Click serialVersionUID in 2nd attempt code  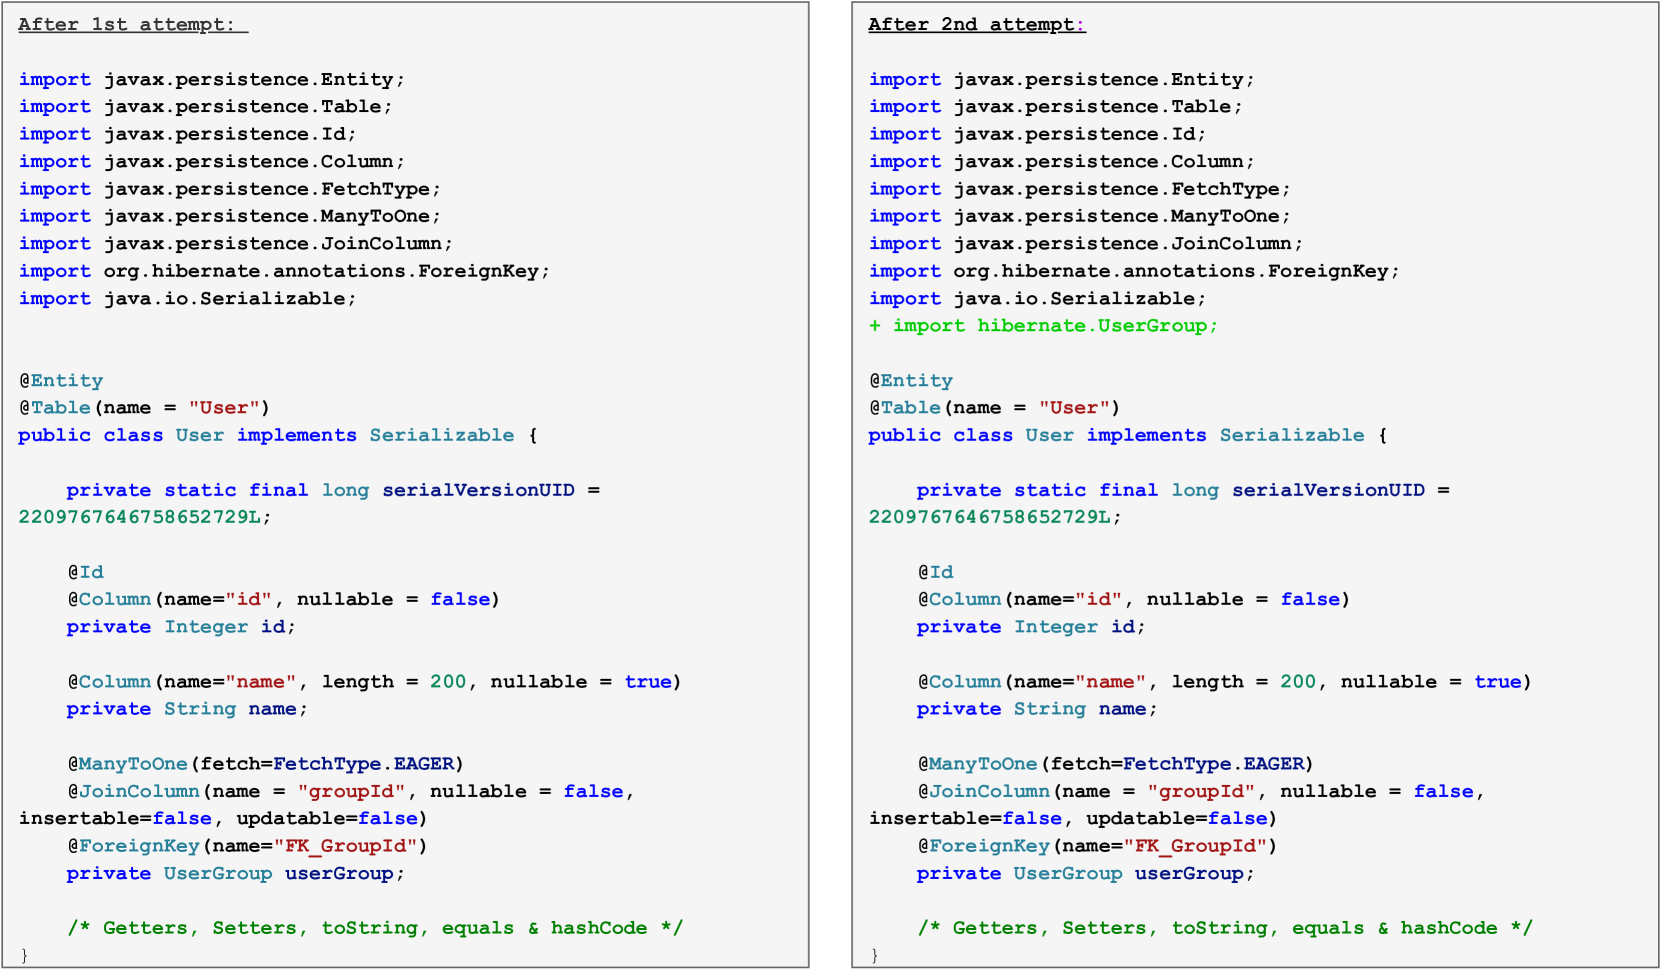1329,490
